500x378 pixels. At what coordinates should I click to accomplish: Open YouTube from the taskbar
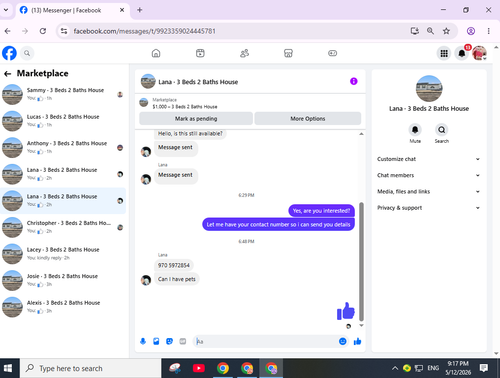click(x=199, y=368)
